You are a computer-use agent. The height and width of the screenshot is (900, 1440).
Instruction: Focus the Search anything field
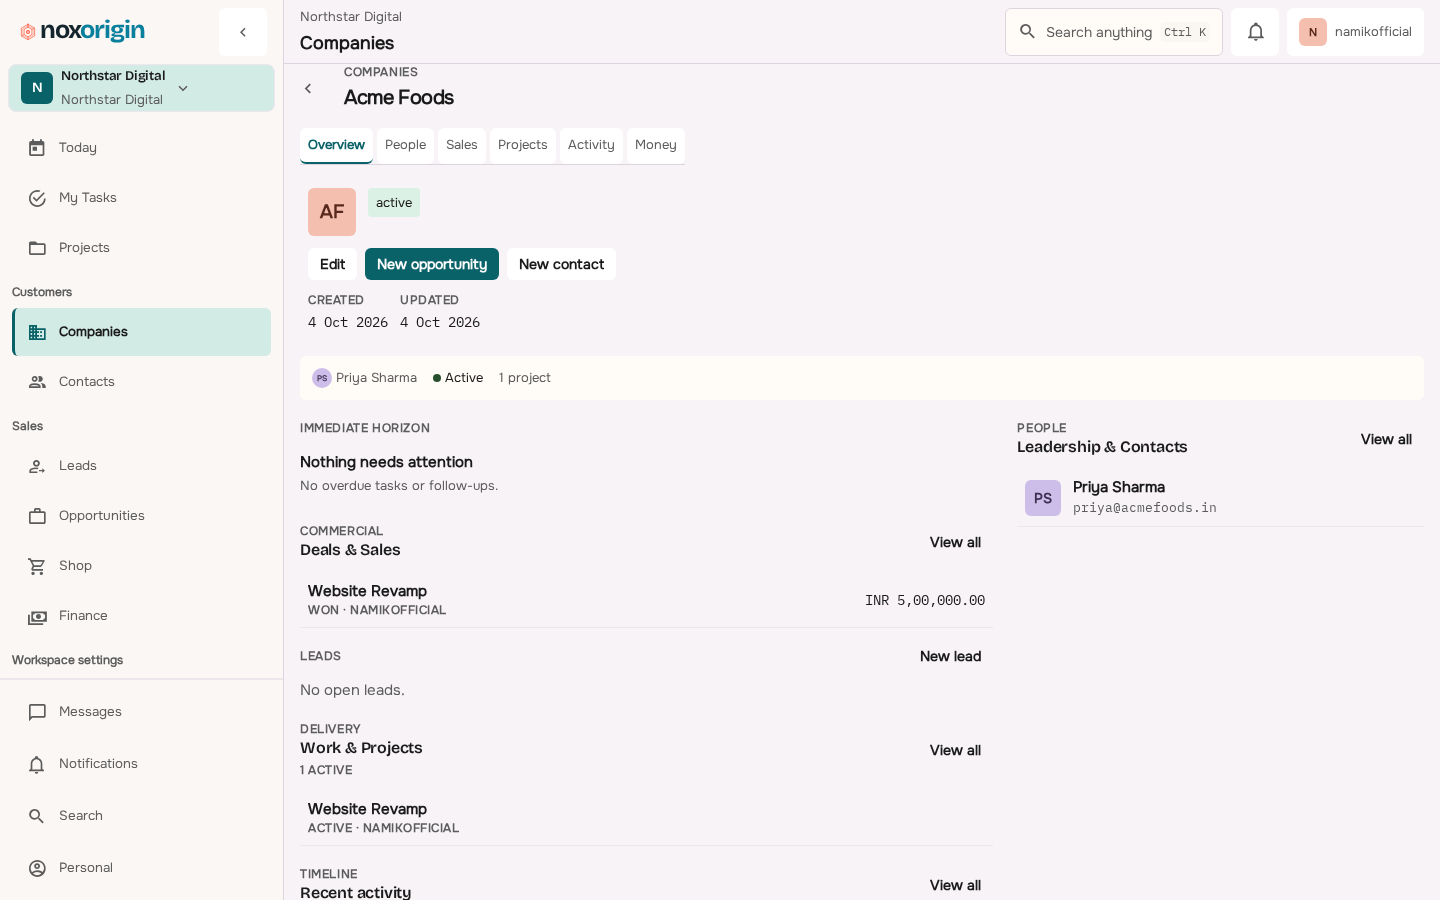[x=1114, y=32]
